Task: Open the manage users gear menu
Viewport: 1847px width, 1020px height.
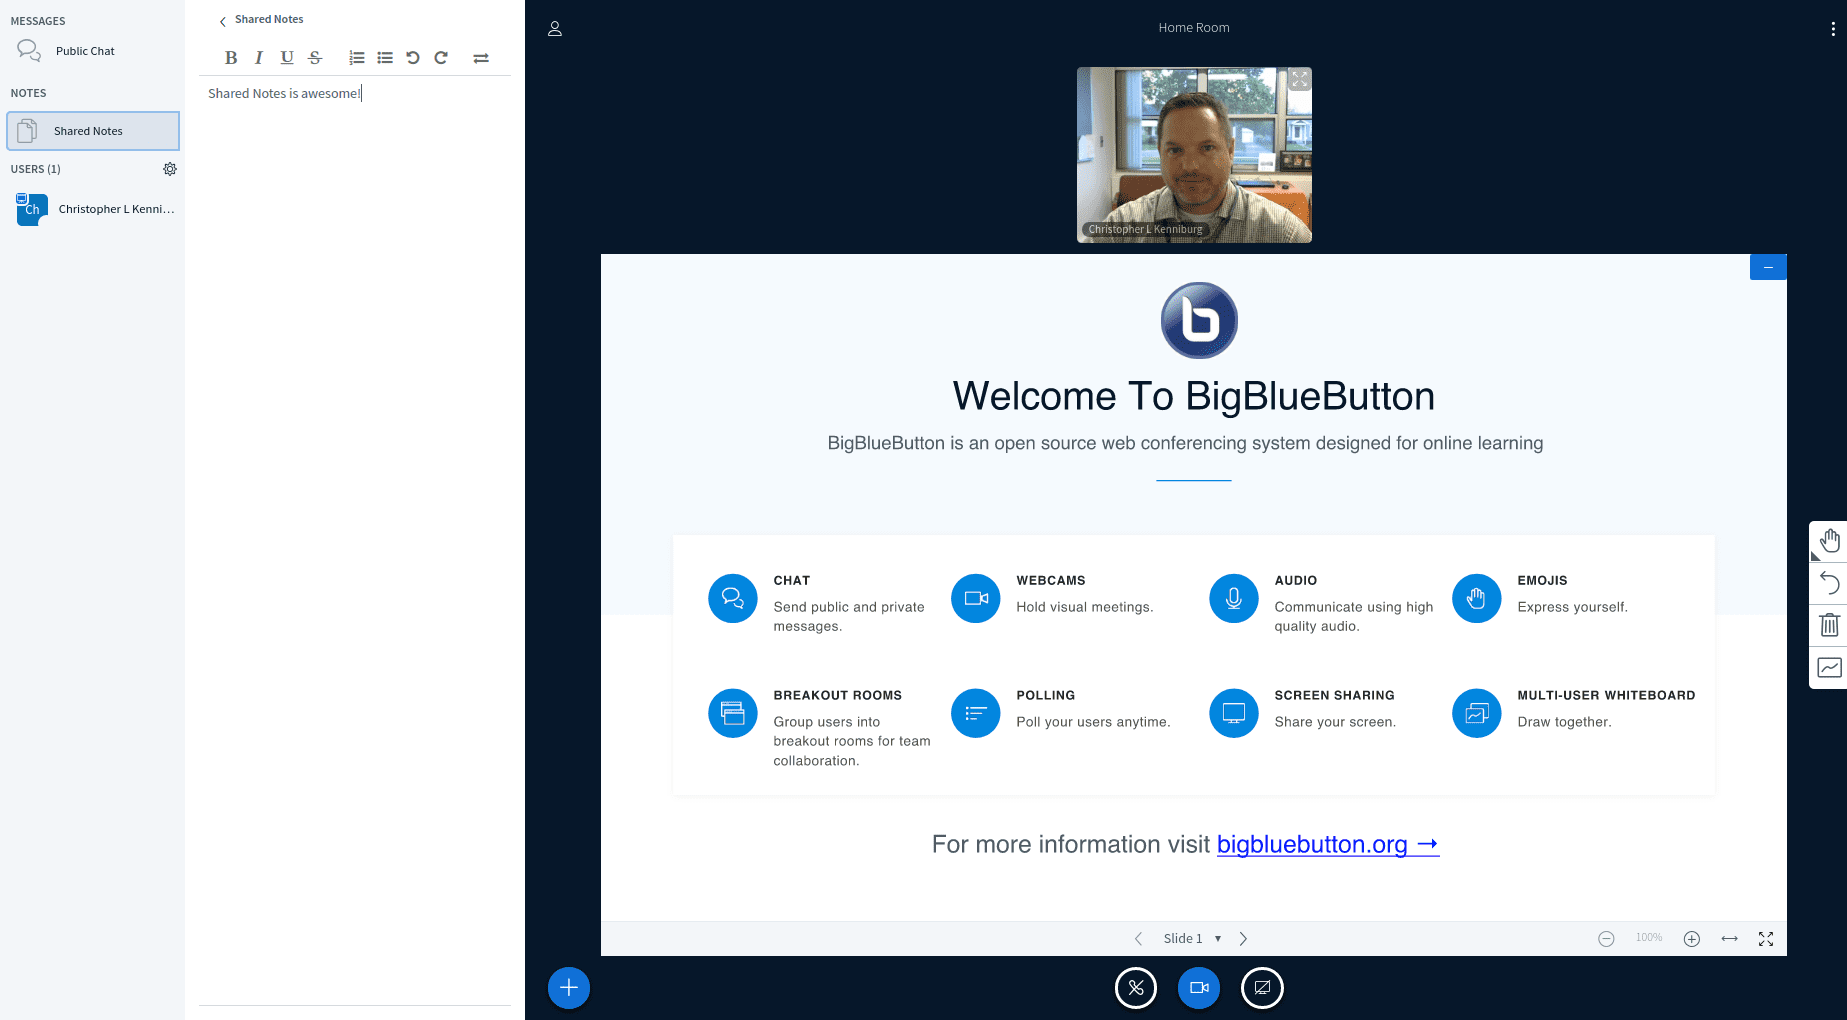Action: (x=170, y=169)
